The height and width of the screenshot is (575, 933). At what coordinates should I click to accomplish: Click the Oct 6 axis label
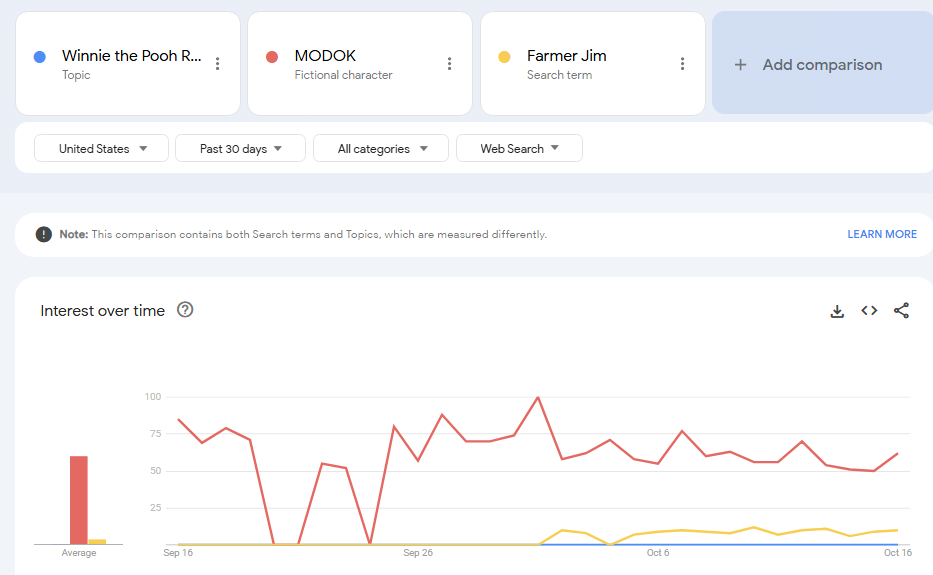click(658, 553)
